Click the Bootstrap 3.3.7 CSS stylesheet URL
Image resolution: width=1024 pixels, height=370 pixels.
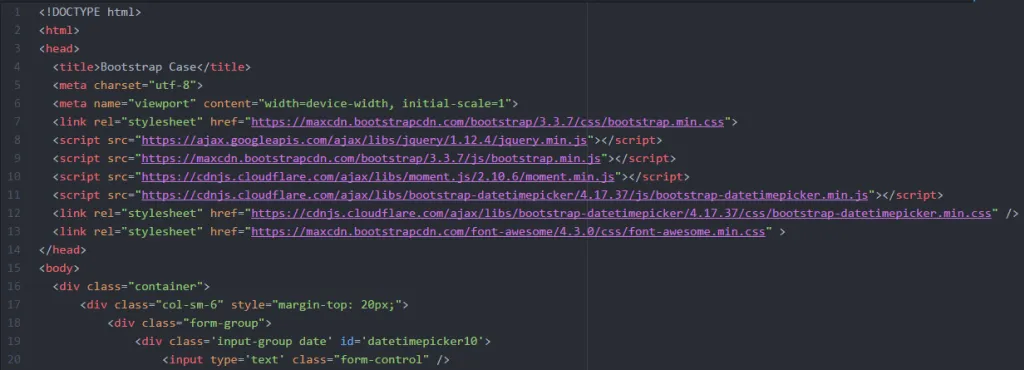487,121
